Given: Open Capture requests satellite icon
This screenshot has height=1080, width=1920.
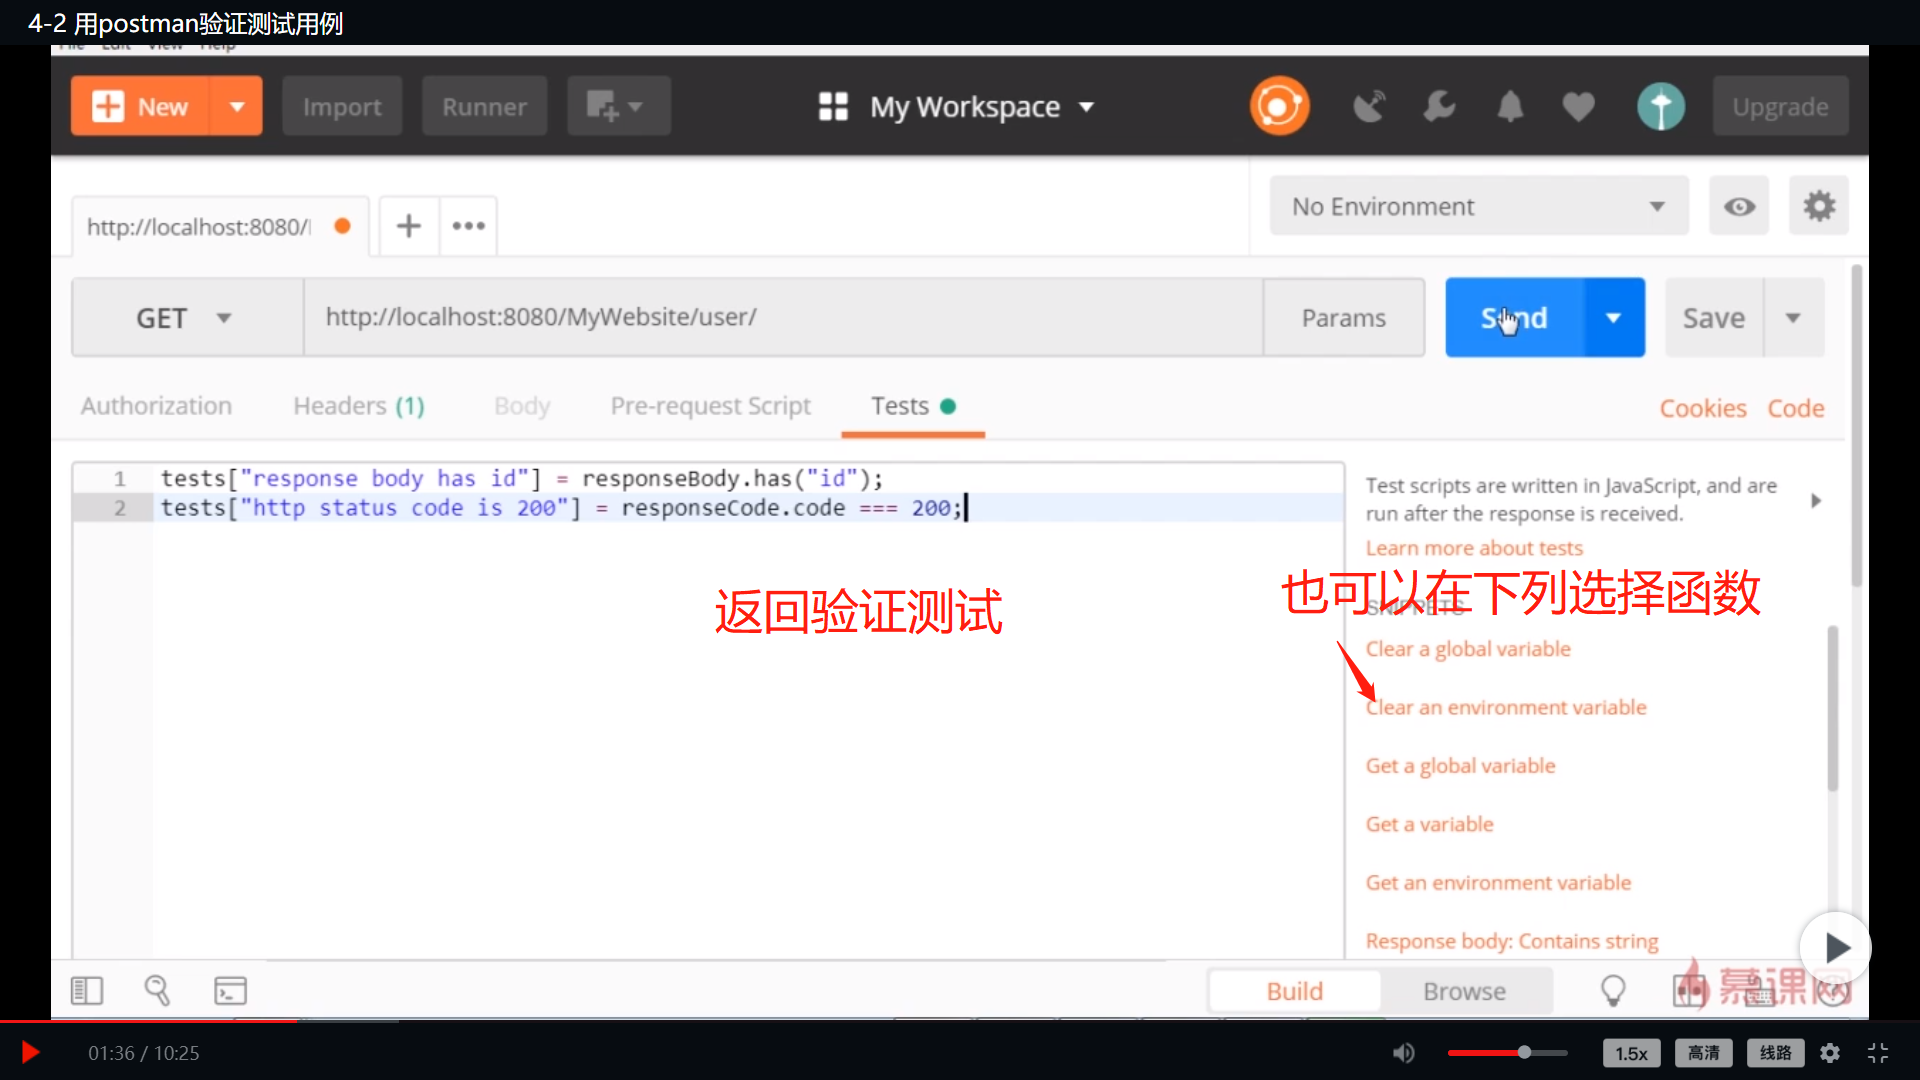Looking at the screenshot, I should pyautogui.click(x=1369, y=106).
